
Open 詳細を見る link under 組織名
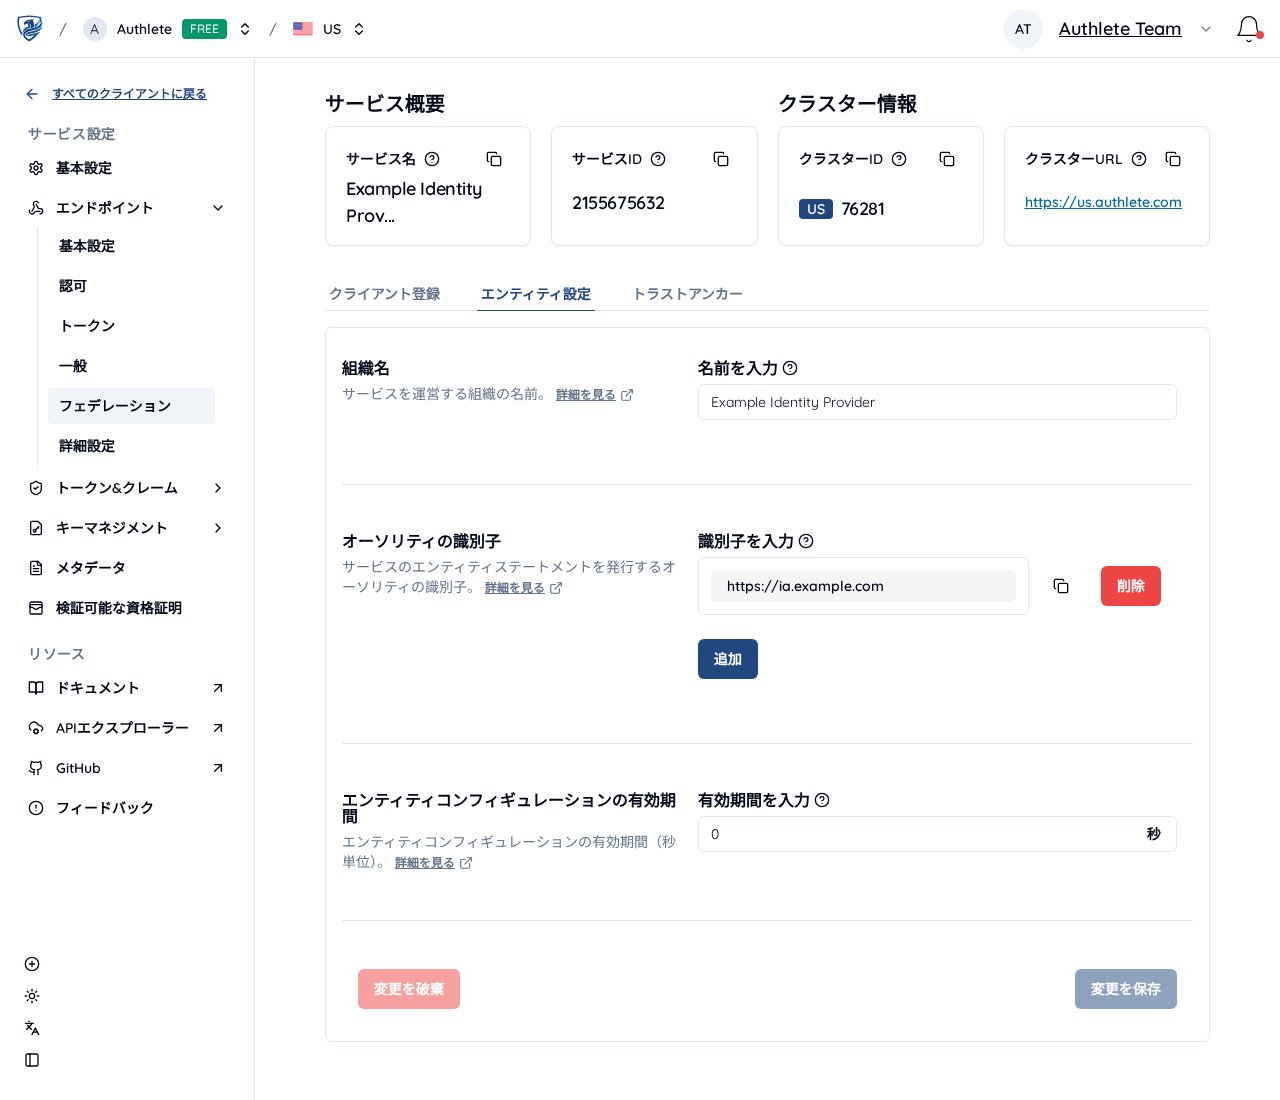(x=594, y=395)
